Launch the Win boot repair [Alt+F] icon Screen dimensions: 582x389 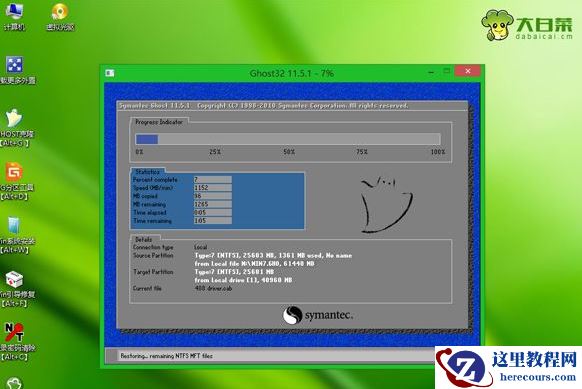click(x=15, y=288)
